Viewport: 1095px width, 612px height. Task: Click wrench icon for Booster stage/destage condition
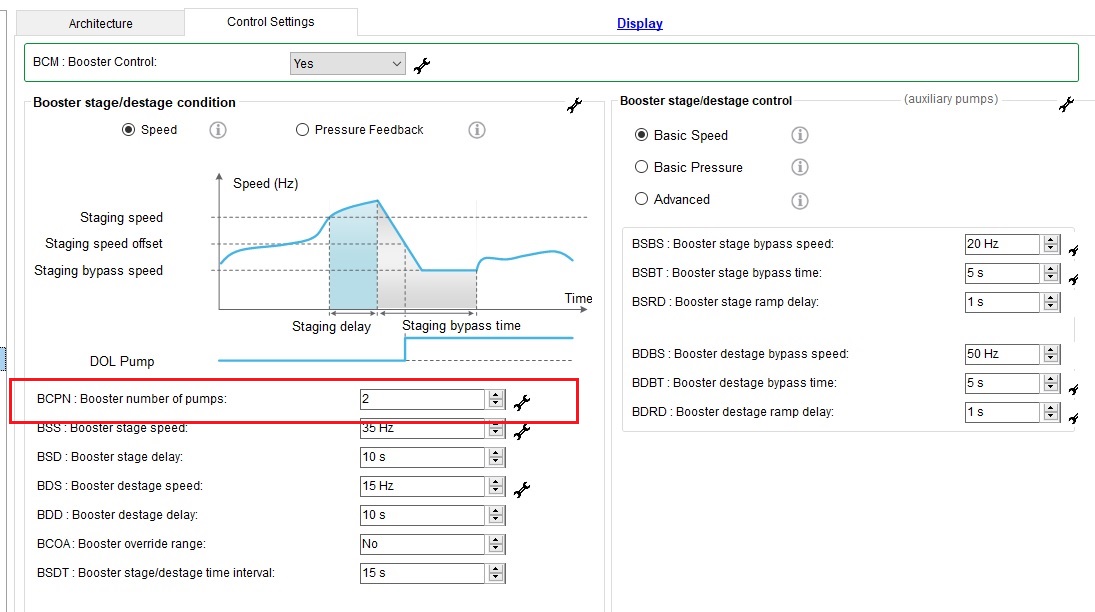click(x=575, y=105)
